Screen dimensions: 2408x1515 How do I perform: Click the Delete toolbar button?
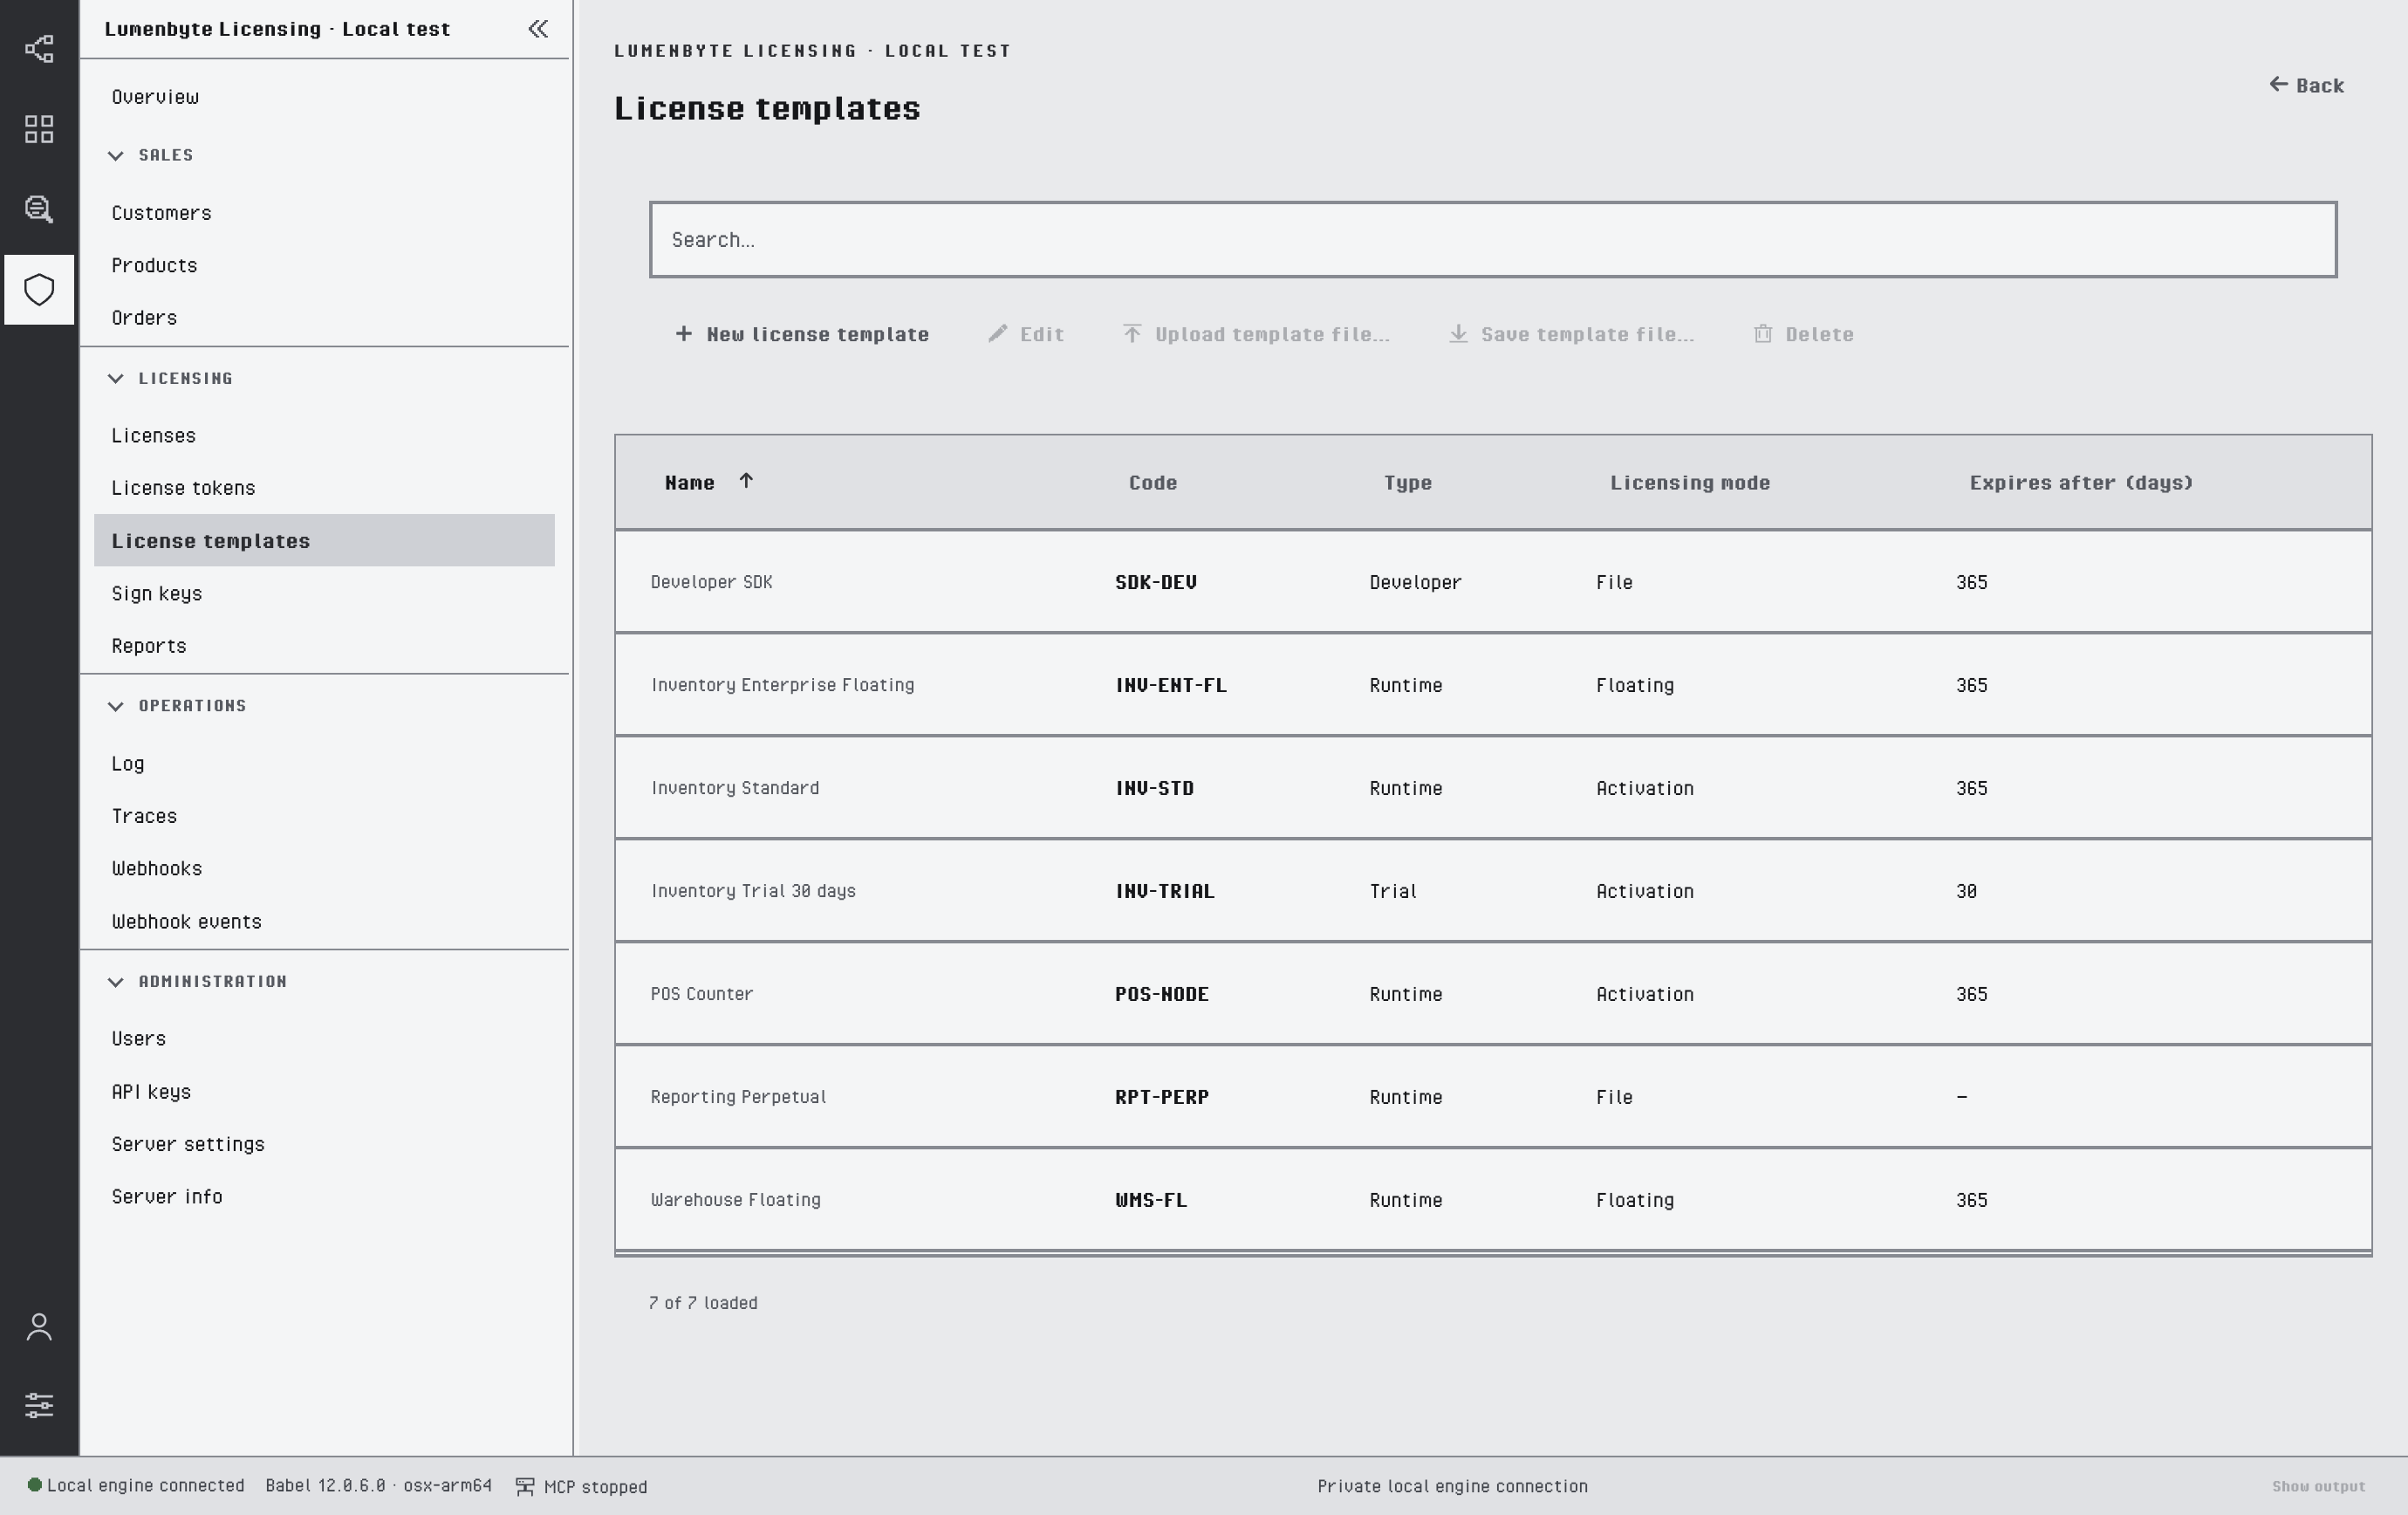(x=1804, y=334)
